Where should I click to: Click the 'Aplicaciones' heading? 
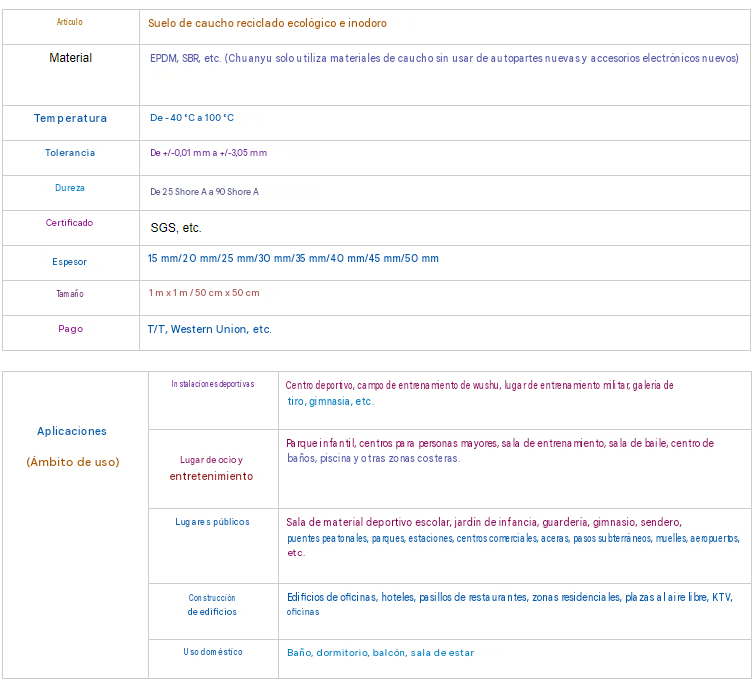(x=72, y=431)
